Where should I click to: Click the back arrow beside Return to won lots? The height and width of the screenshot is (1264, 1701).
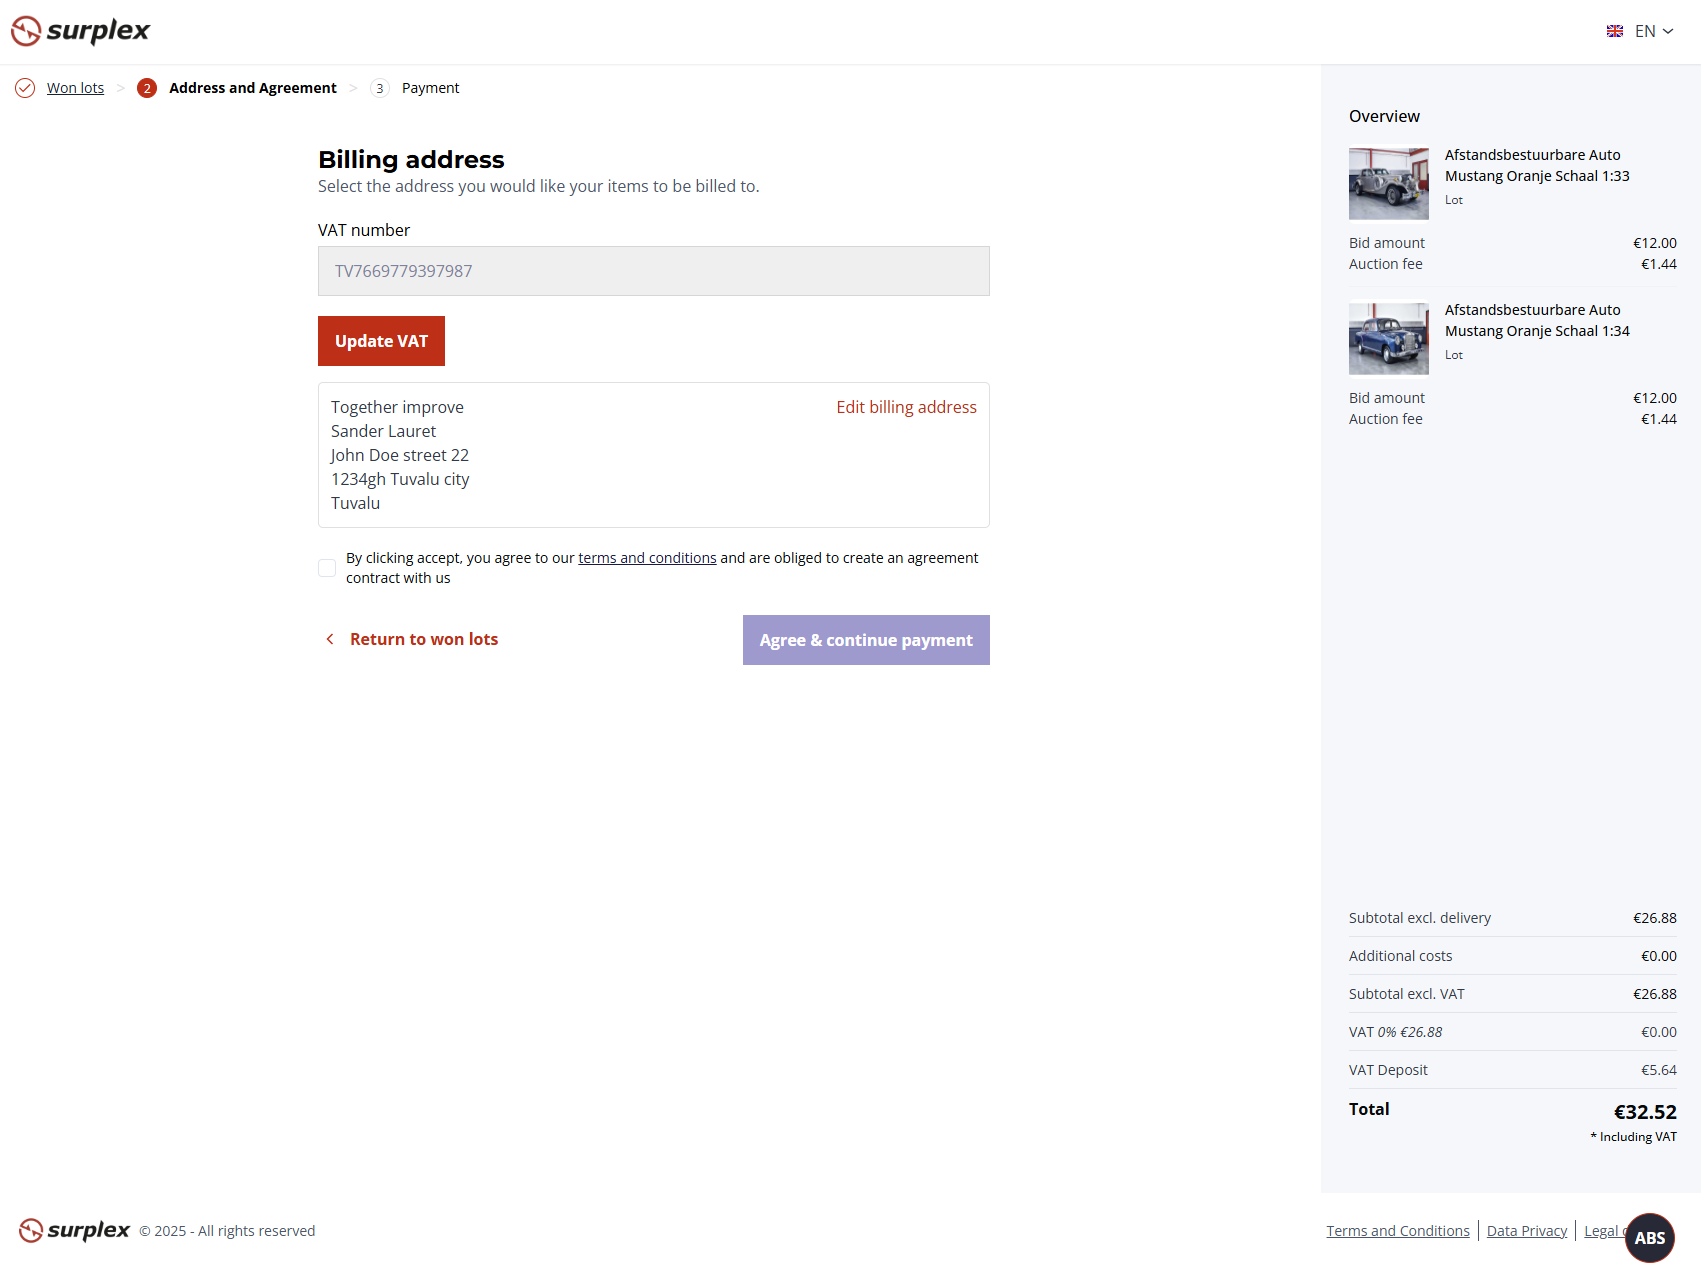pos(330,639)
